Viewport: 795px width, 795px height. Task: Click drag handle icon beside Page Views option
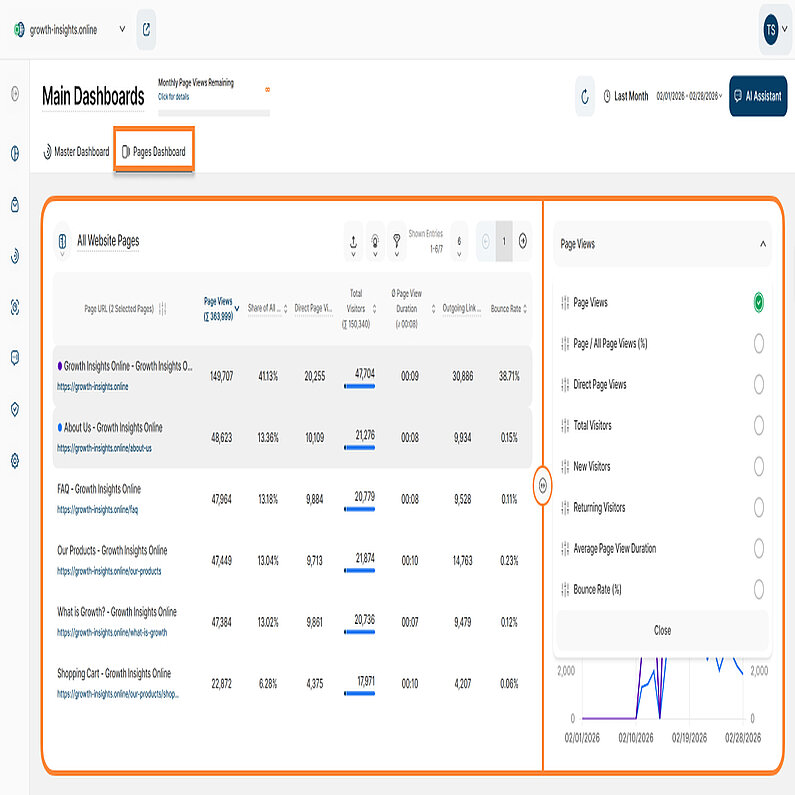coord(565,303)
